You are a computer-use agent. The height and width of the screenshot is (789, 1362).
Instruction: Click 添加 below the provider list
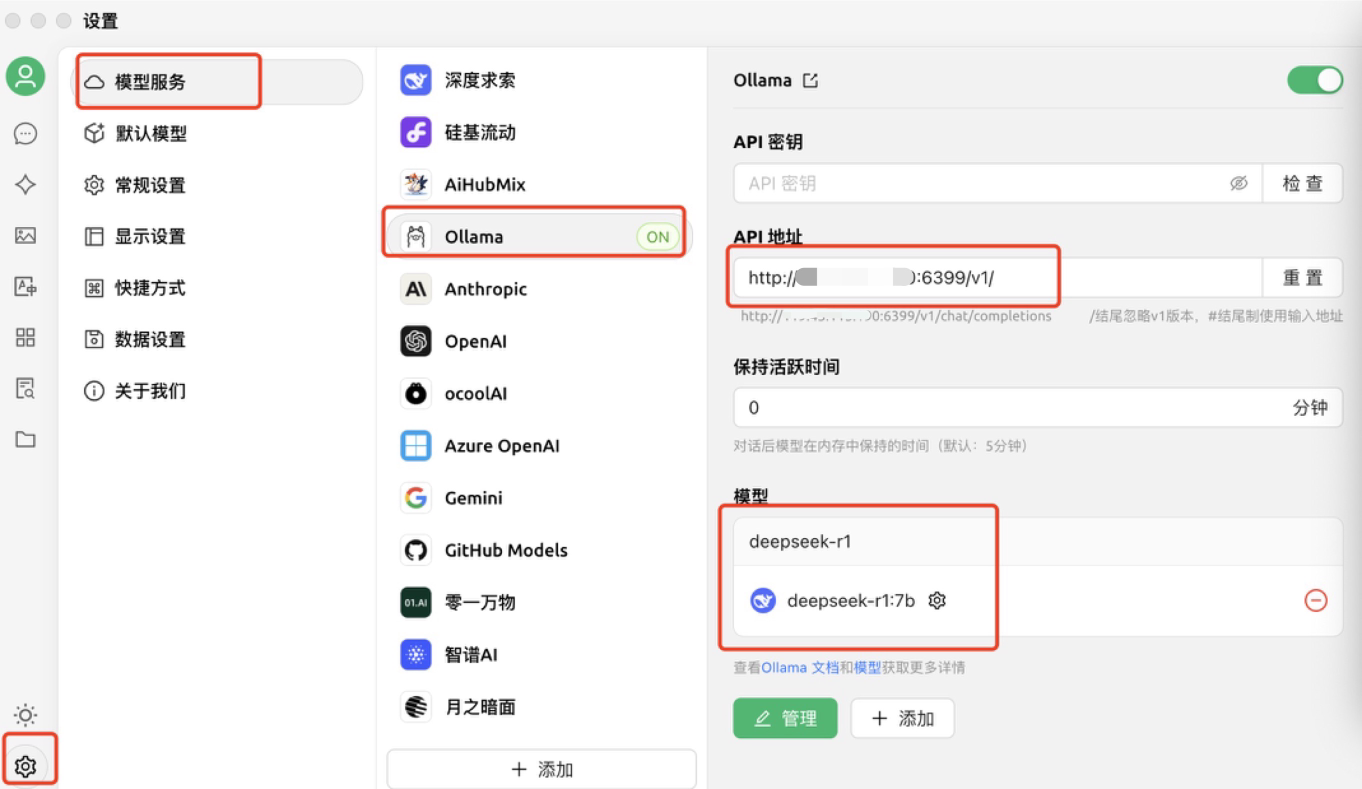(541, 769)
